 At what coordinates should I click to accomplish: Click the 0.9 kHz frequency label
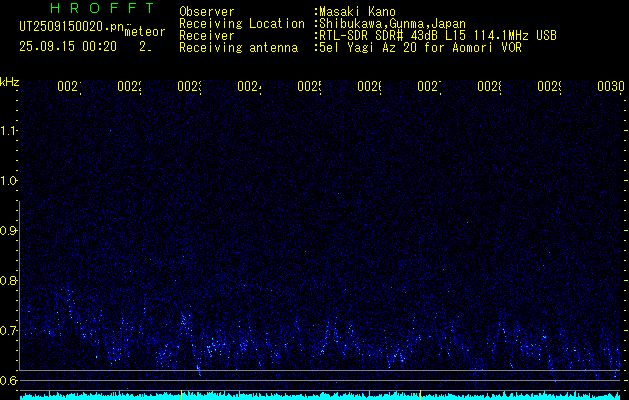point(8,231)
